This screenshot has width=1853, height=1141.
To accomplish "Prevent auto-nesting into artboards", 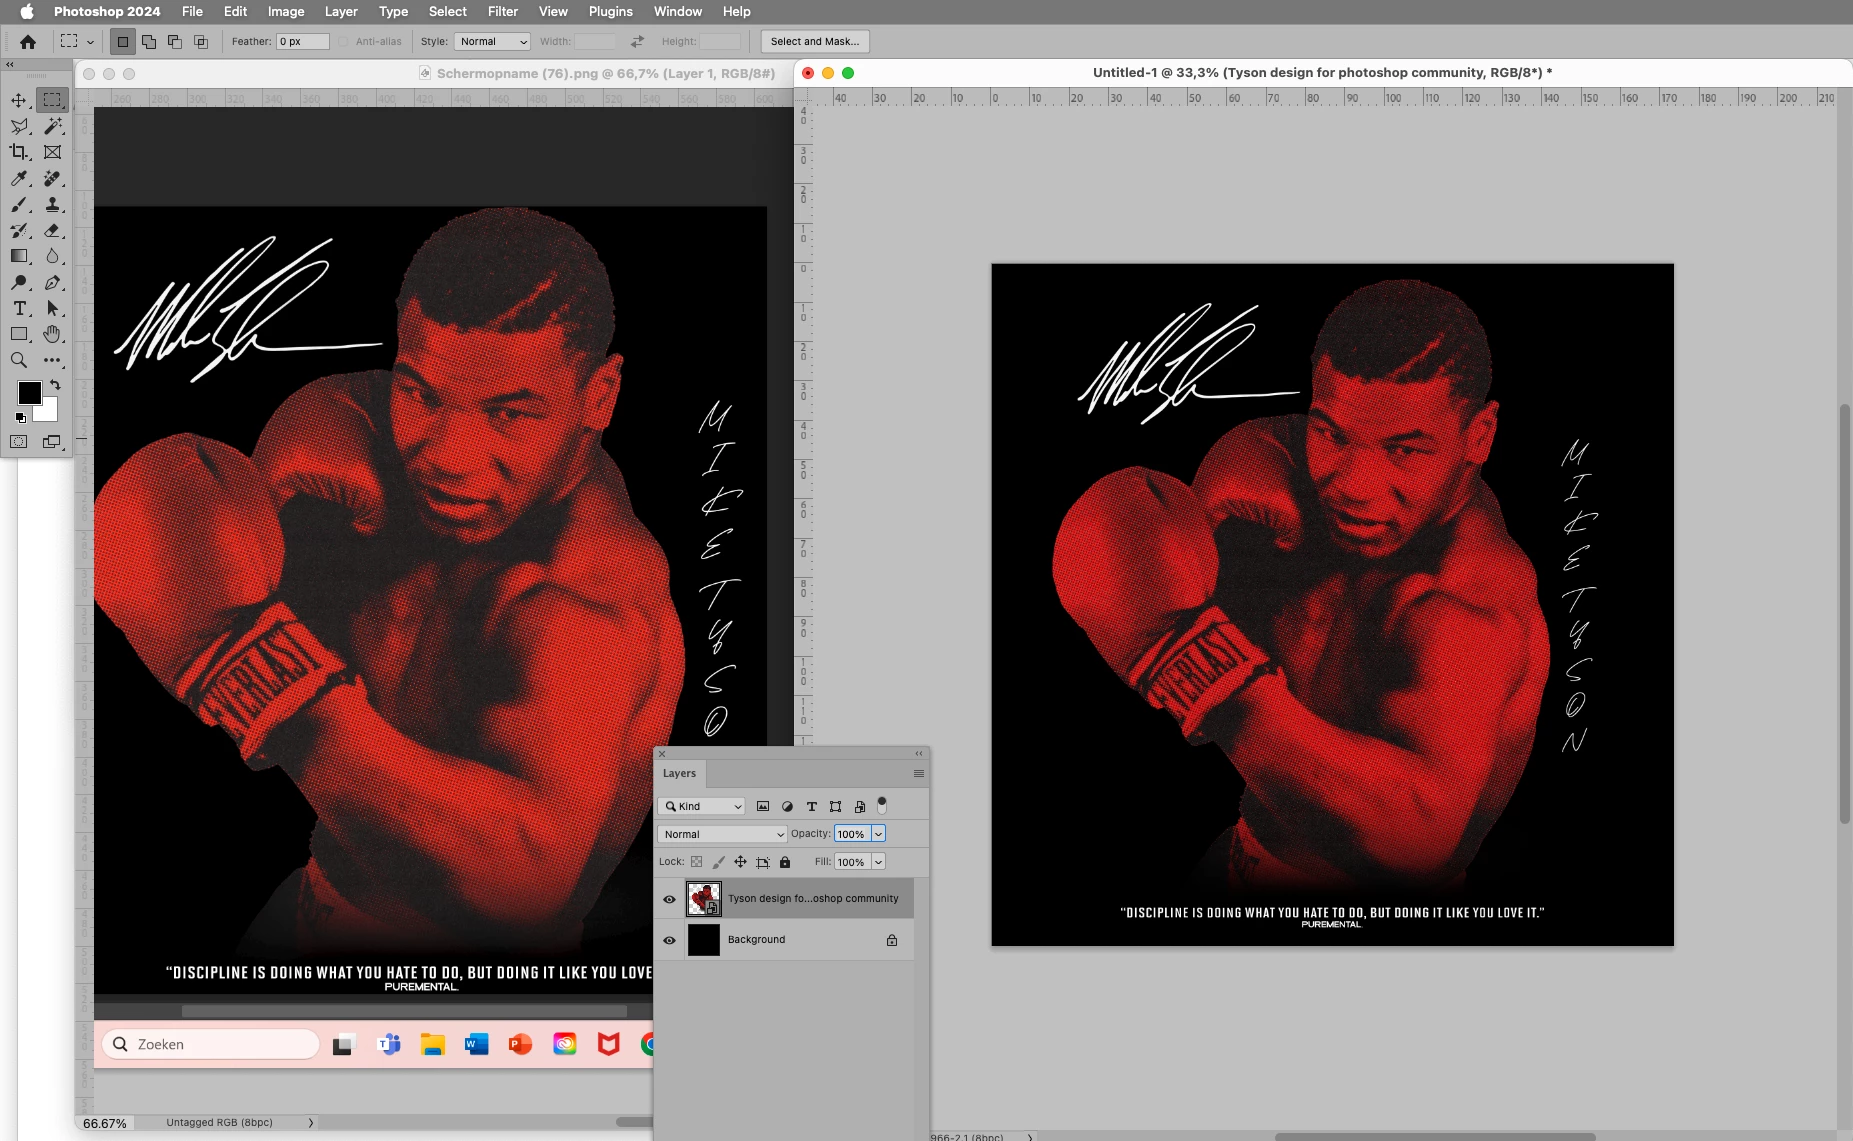I will pos(763,862).
